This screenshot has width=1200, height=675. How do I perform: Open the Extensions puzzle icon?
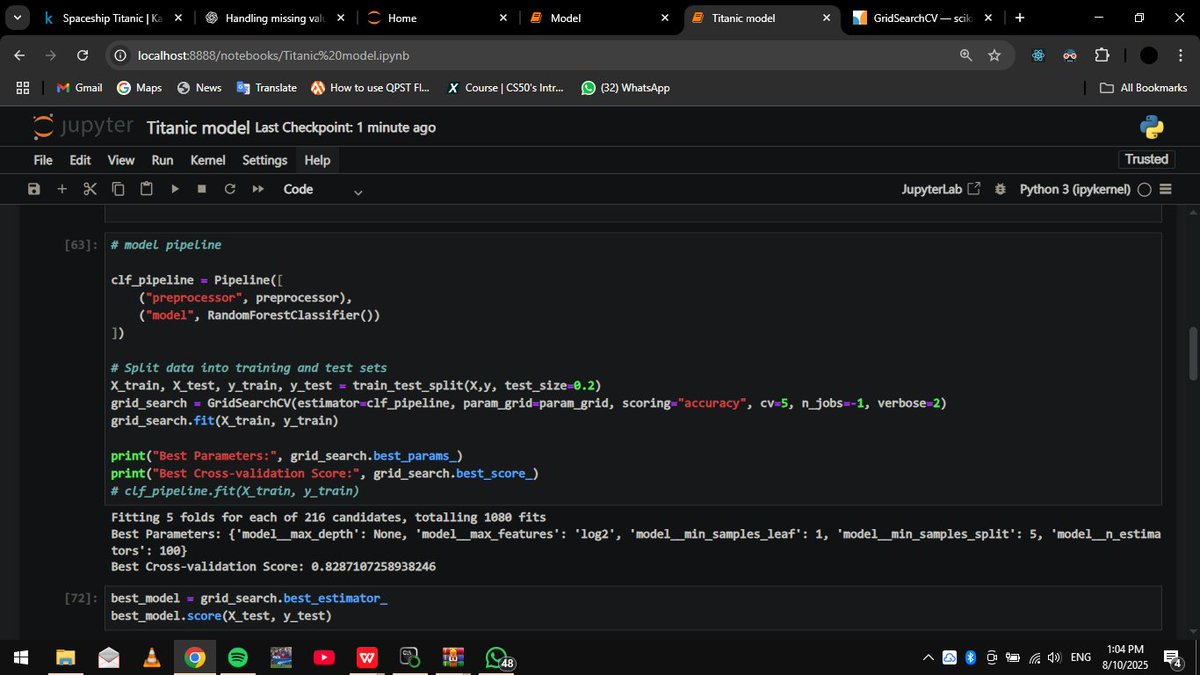[x=1102, y=56]
